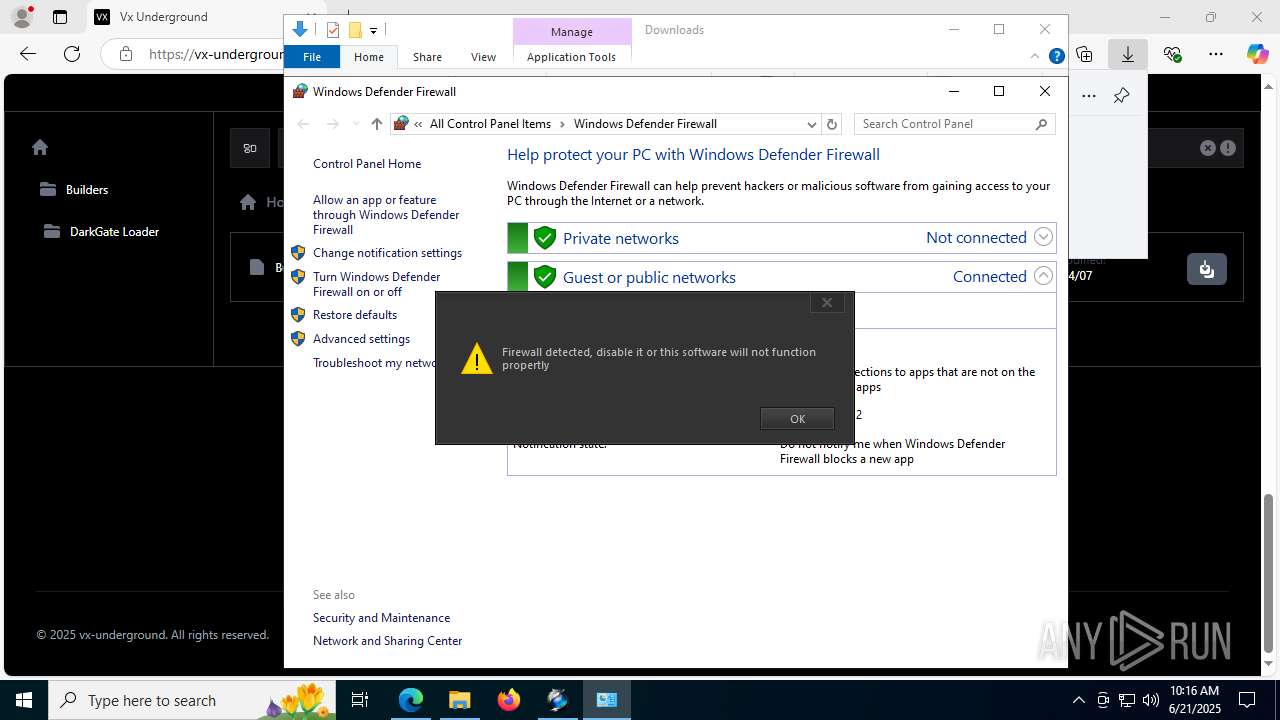Switch to Share tab in Explorer ribbon
The height and width of the screenshot is (720, 1280).
tap(427, 57)
